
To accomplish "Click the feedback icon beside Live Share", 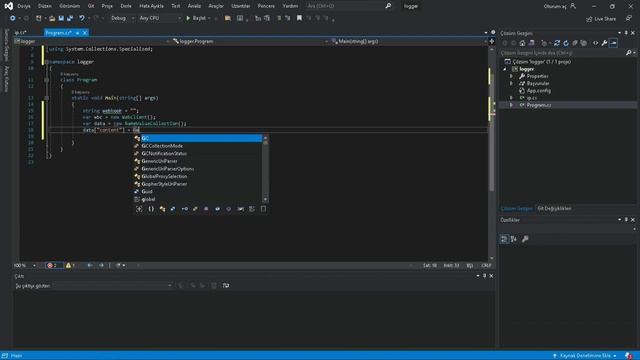I will [x=629, y=18].
